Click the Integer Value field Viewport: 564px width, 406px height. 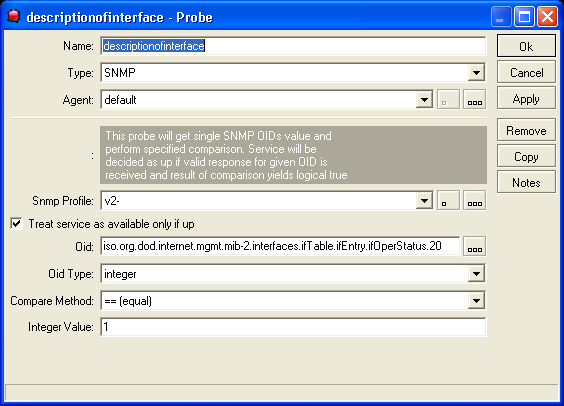tap(293, 327)
